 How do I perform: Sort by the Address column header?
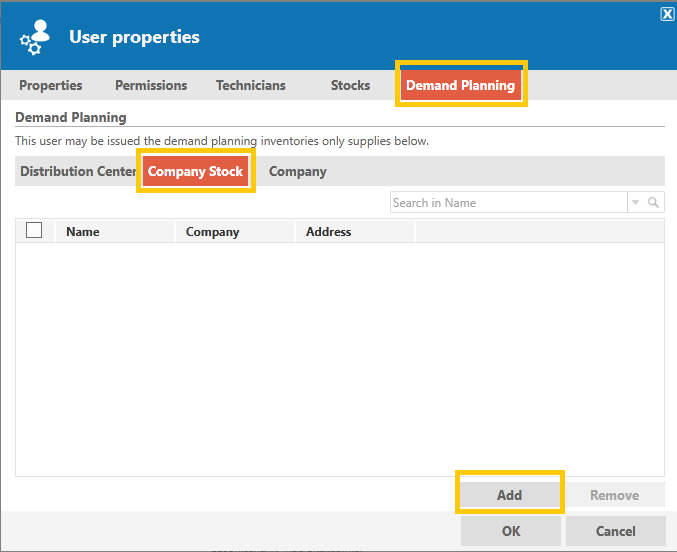click(354, 232)
